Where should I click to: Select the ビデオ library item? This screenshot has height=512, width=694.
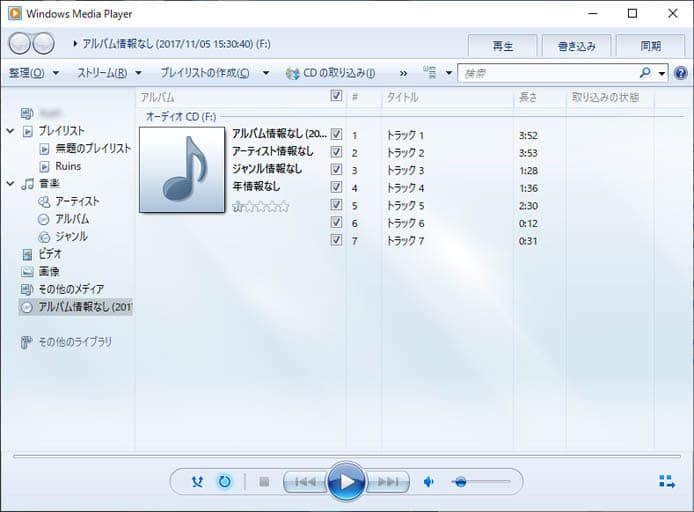click(50, 254)
